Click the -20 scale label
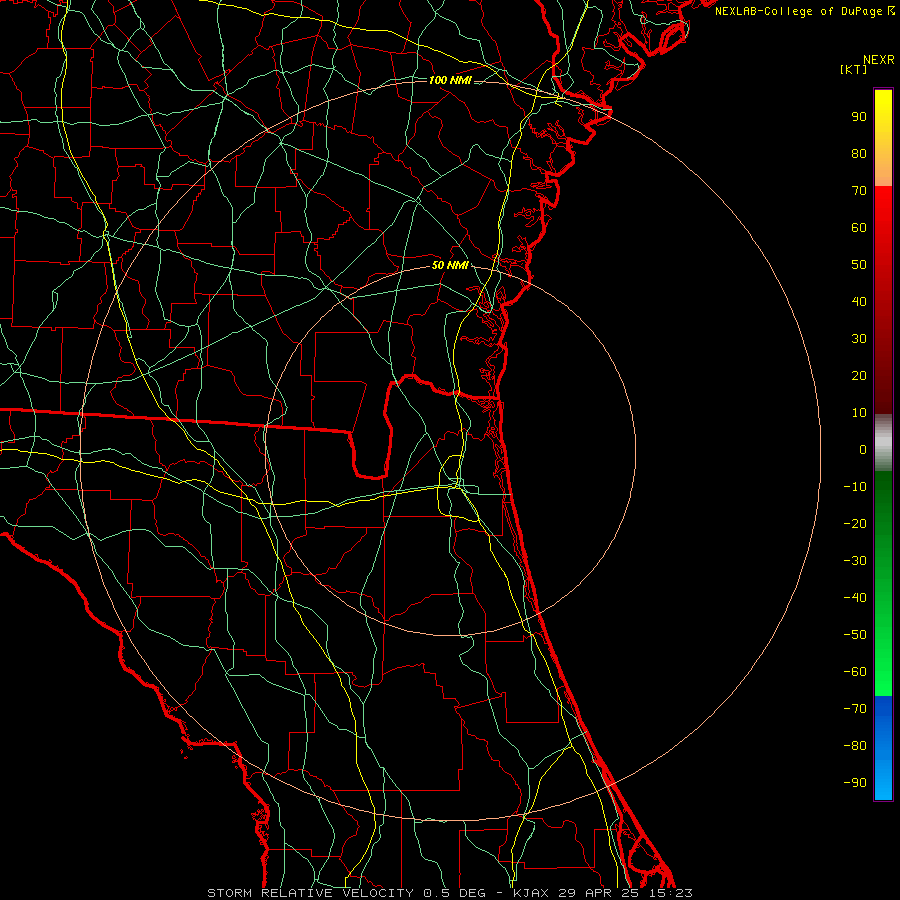The width and height of the screenshot is (900, 900). click(855, 523)
